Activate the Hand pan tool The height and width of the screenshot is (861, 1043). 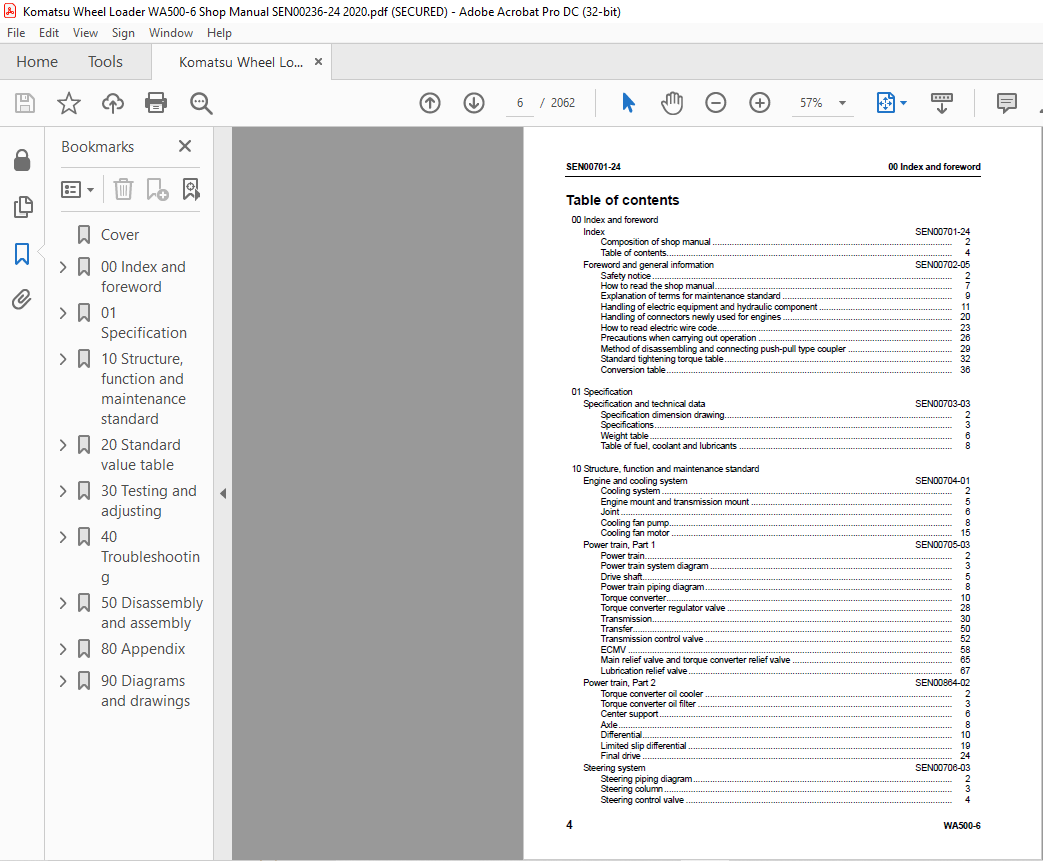coord(672,103)
